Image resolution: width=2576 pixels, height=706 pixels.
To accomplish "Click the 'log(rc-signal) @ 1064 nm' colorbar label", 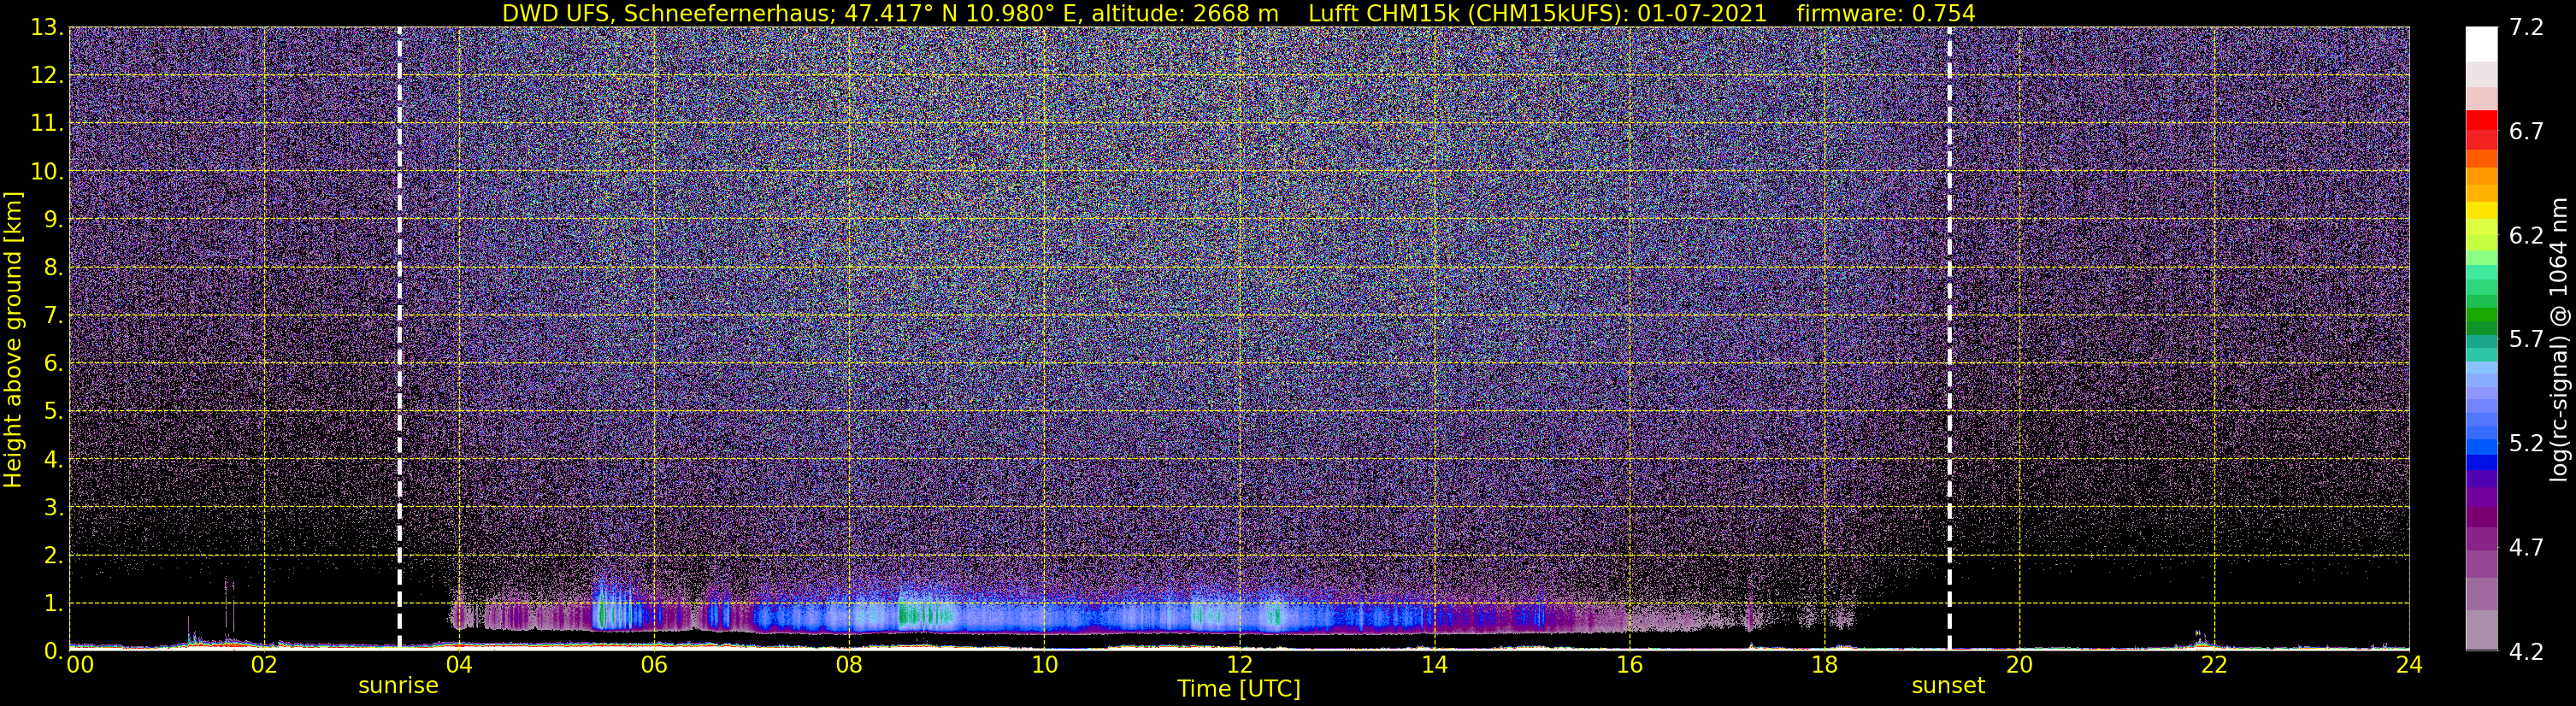I will (x=2558, y=340).
